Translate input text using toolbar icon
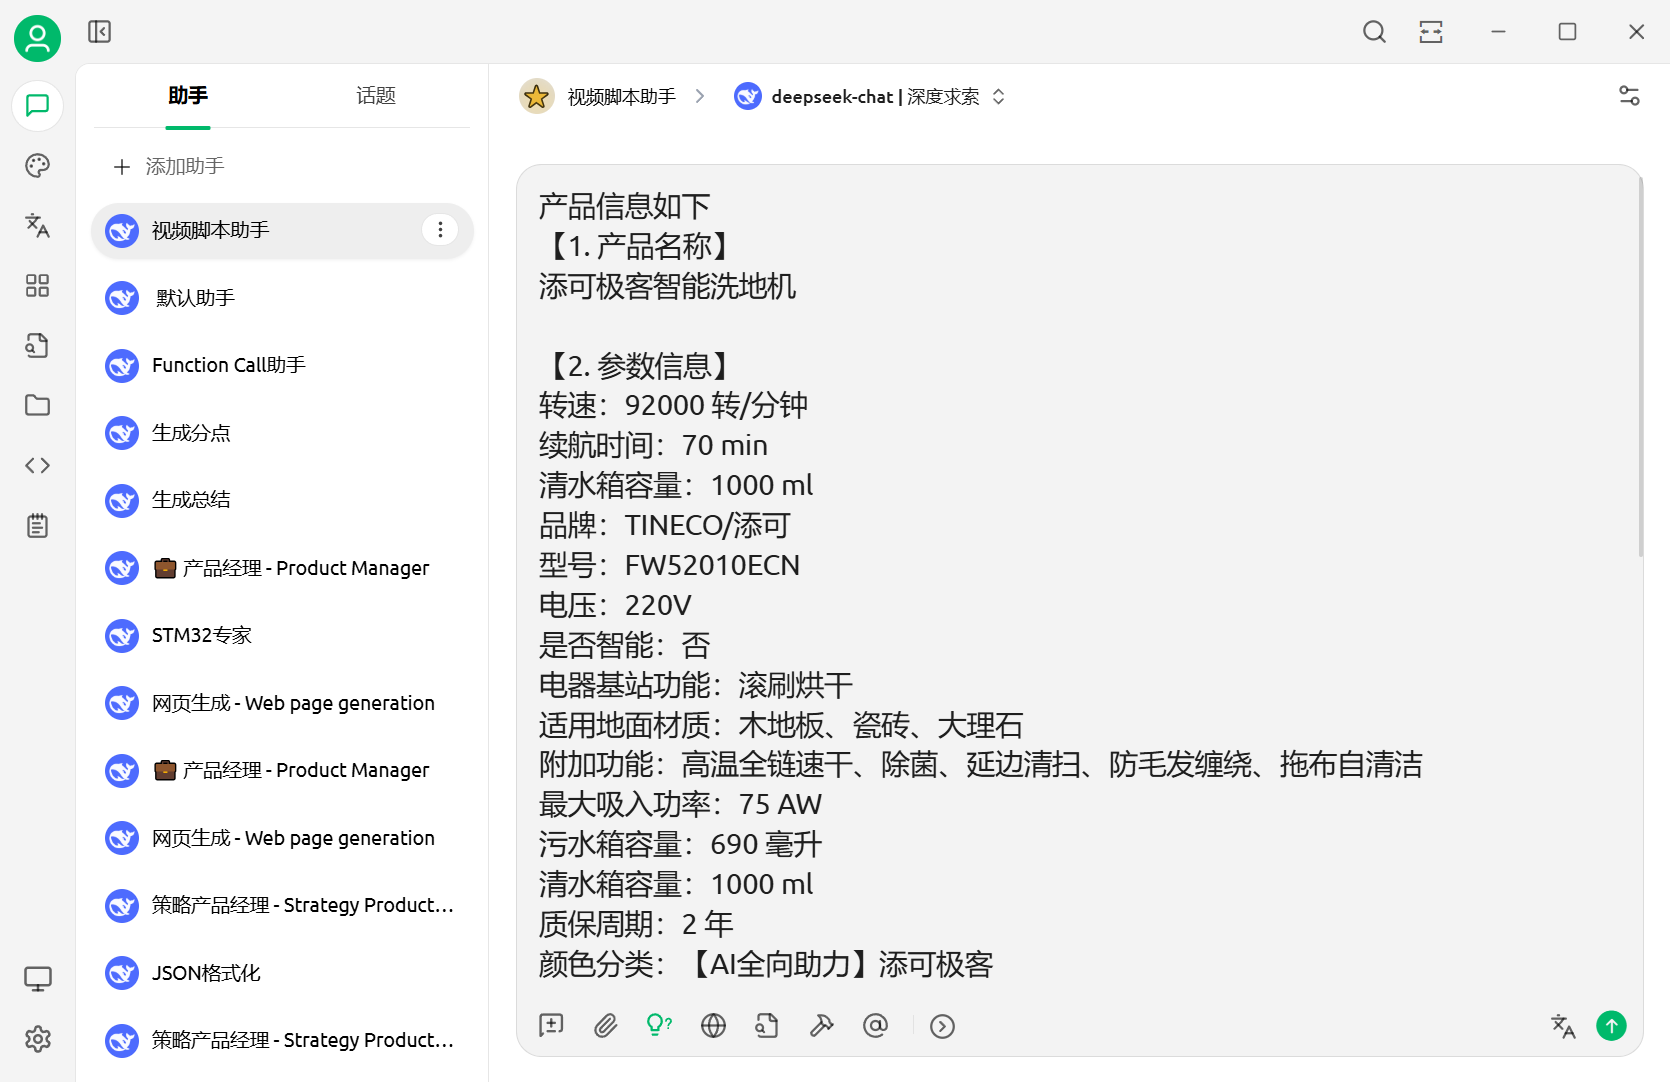Image resolution: width=1670 pixels, height=1082 pixels. pos(1563,1026)
